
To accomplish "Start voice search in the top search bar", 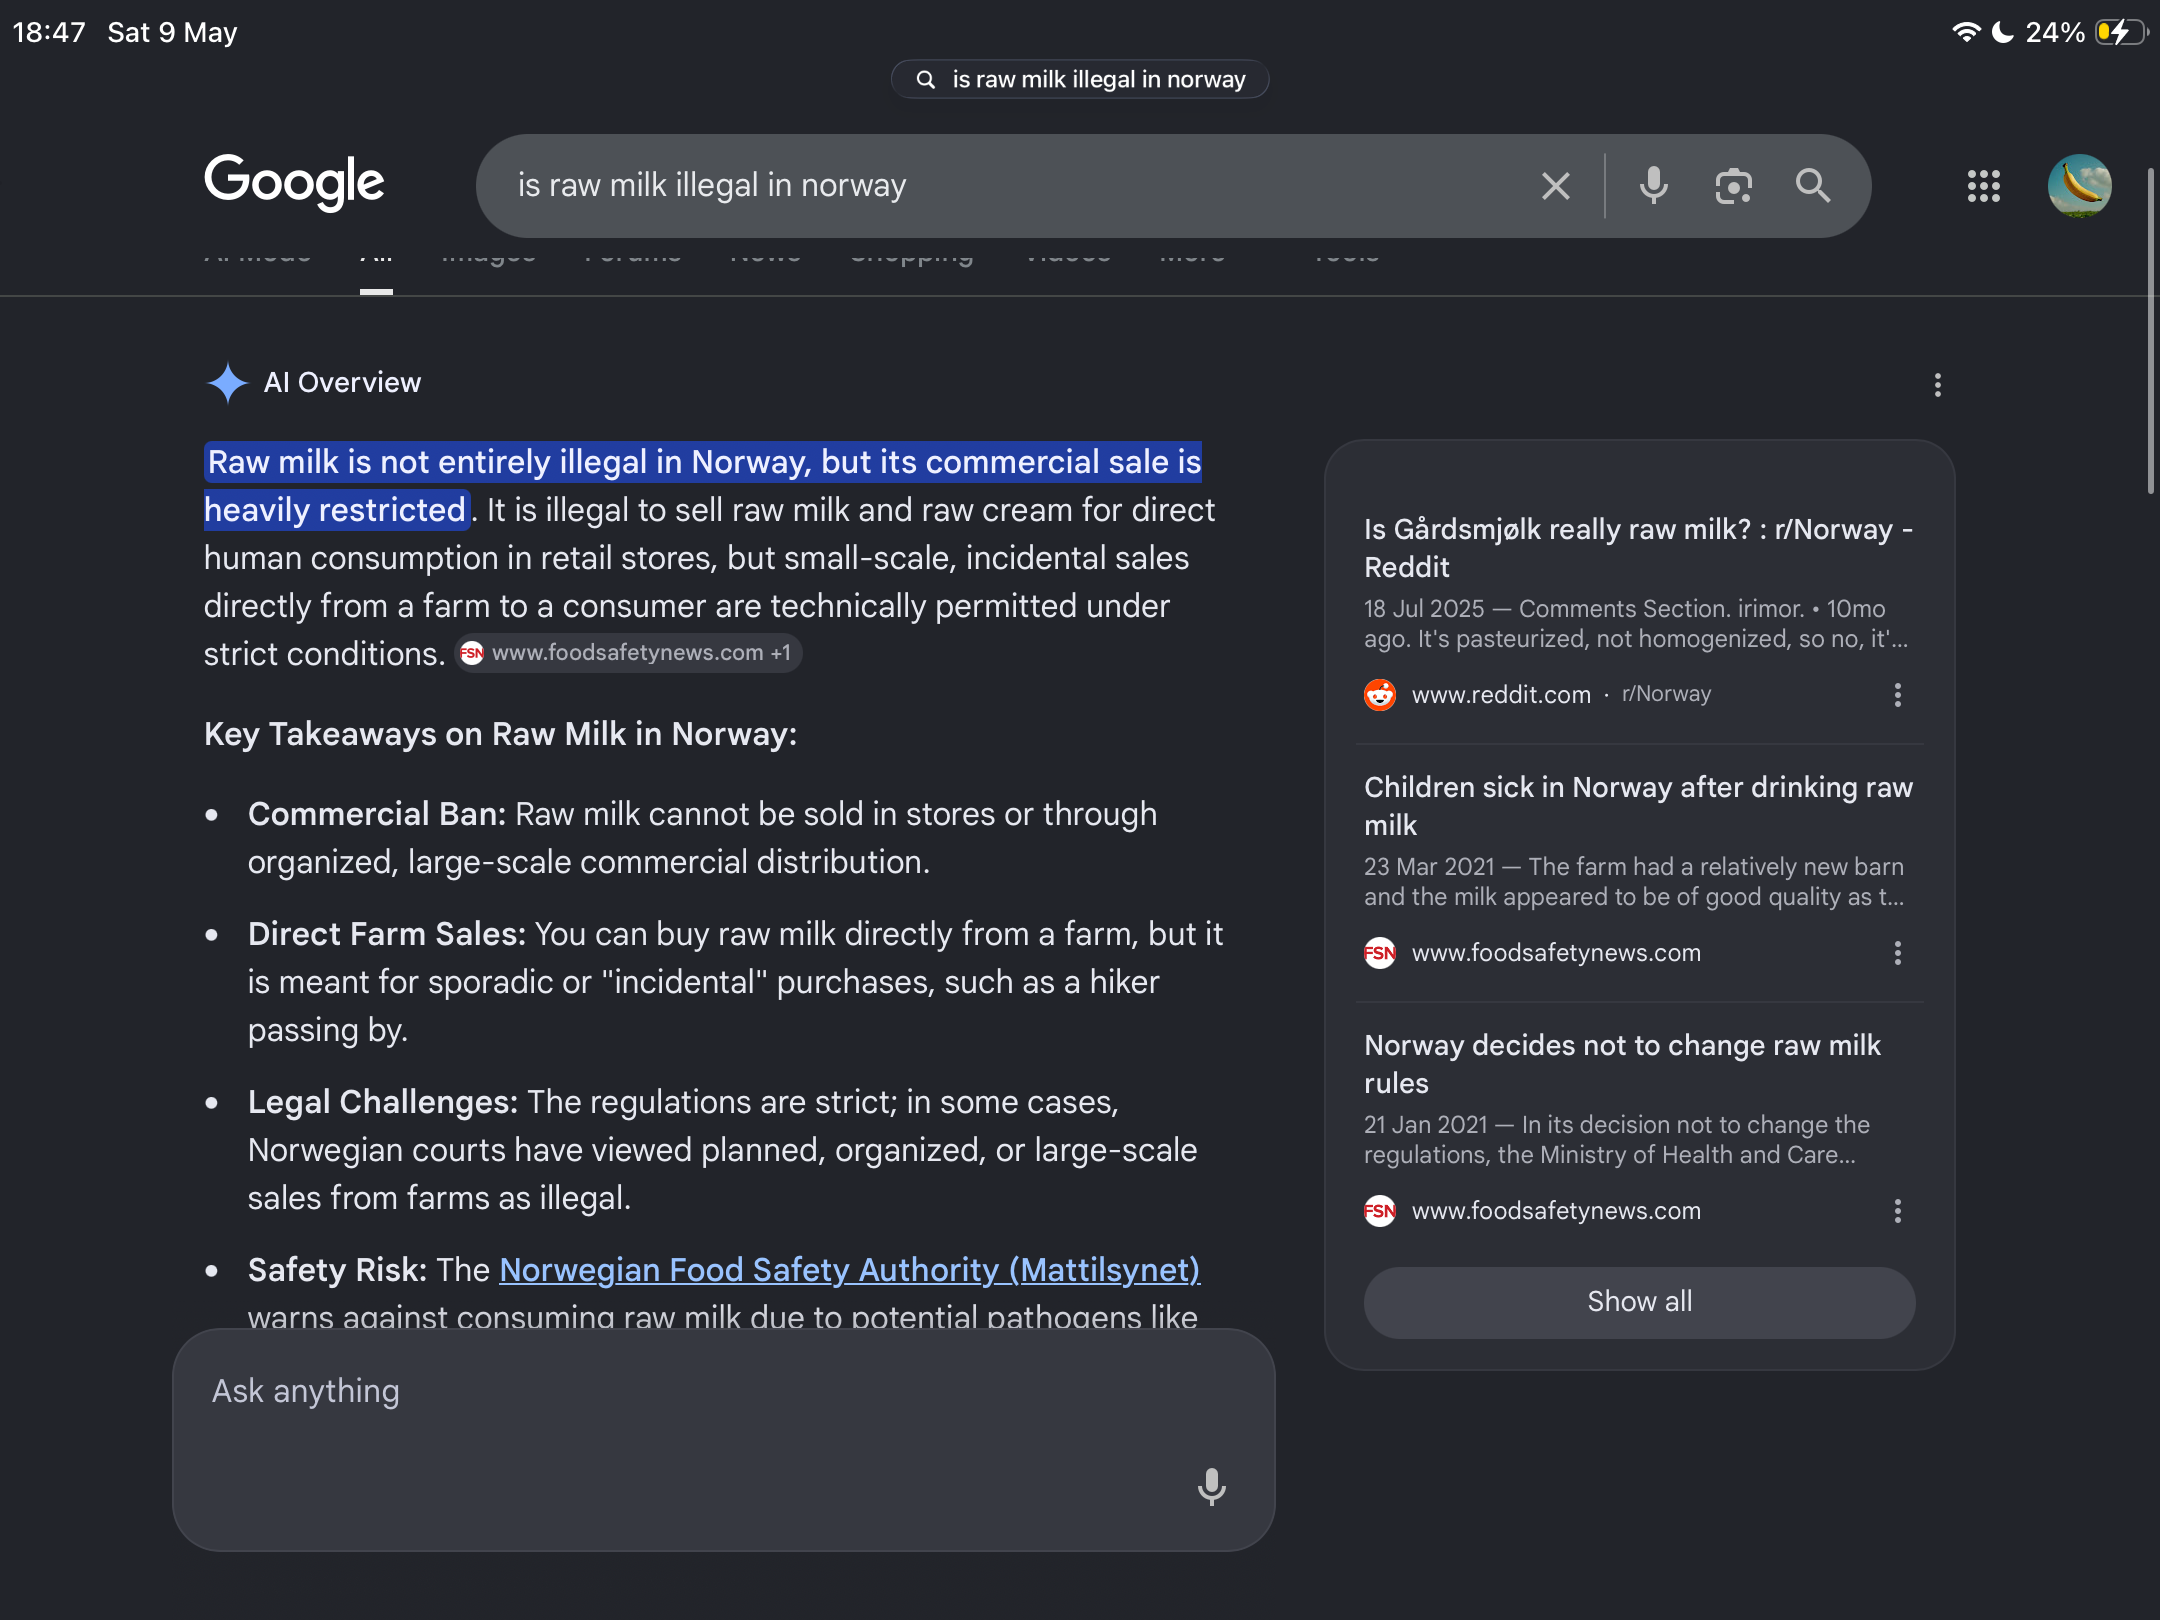I will (x=1653, y=186).
